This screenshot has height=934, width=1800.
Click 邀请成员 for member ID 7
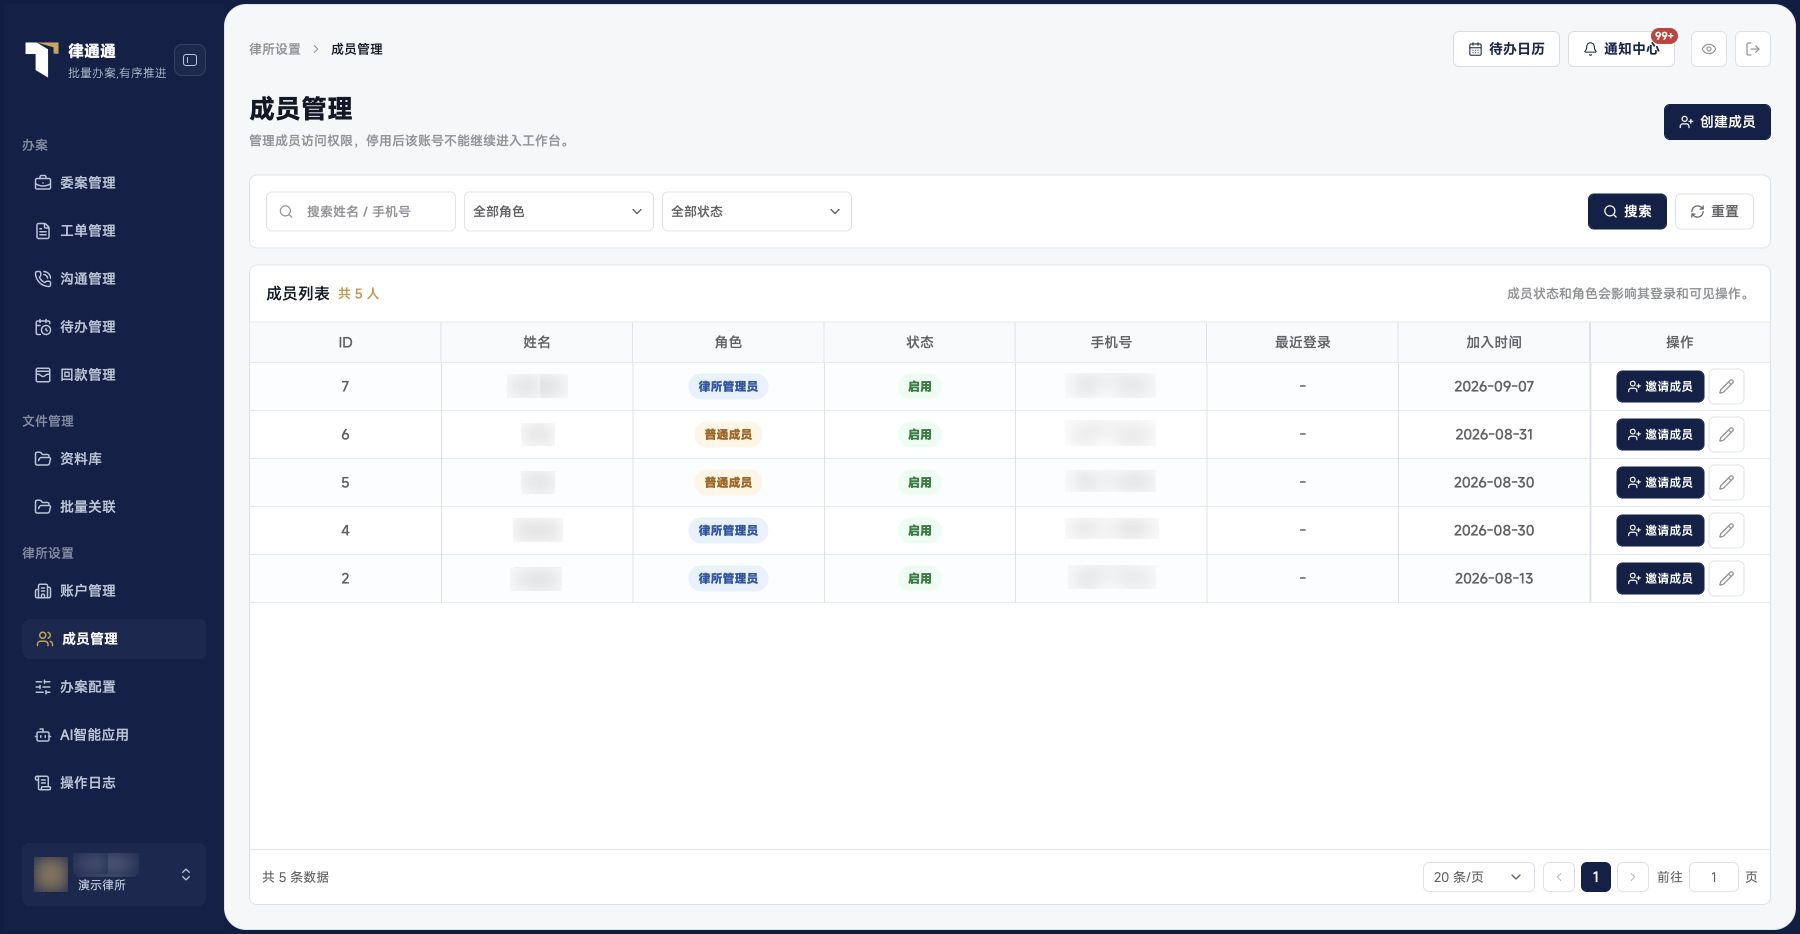point(1660,386)
